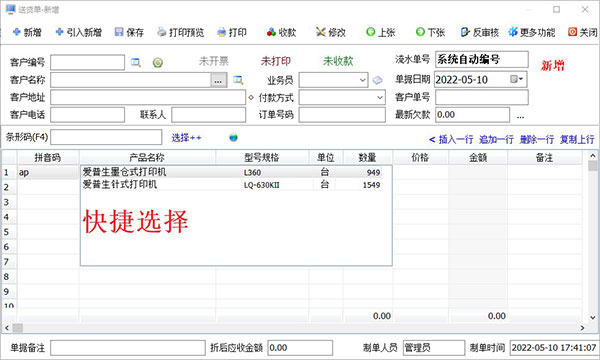Open the calendar picker for 单据日期
The image size is (600, 360).
click(x=517, y=79)
